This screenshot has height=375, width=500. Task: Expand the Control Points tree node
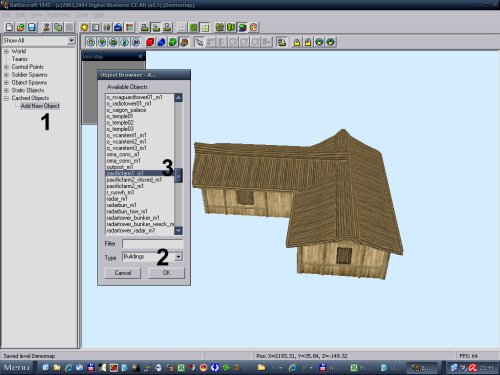6,67
